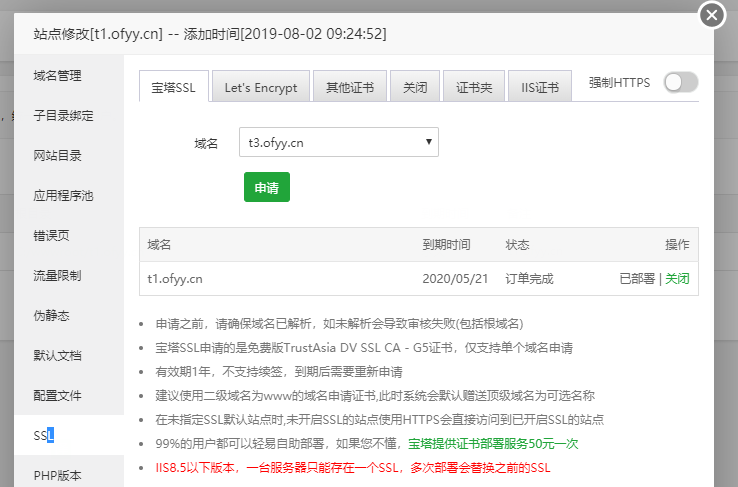Toggle the 强制HTTPS switch
This screenshot has height=487, width=738.
[680, 83]
